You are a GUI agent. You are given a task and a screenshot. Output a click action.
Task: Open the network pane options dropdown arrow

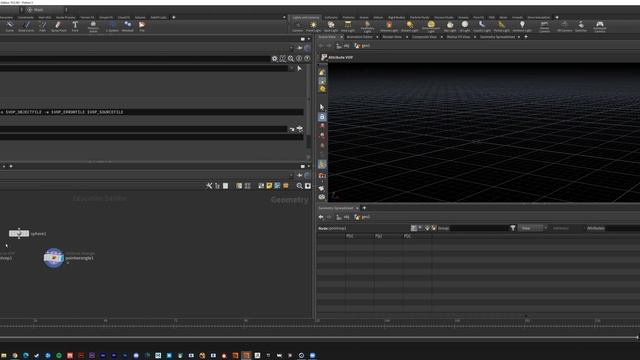pyautogui.click(x=309, y=166)
